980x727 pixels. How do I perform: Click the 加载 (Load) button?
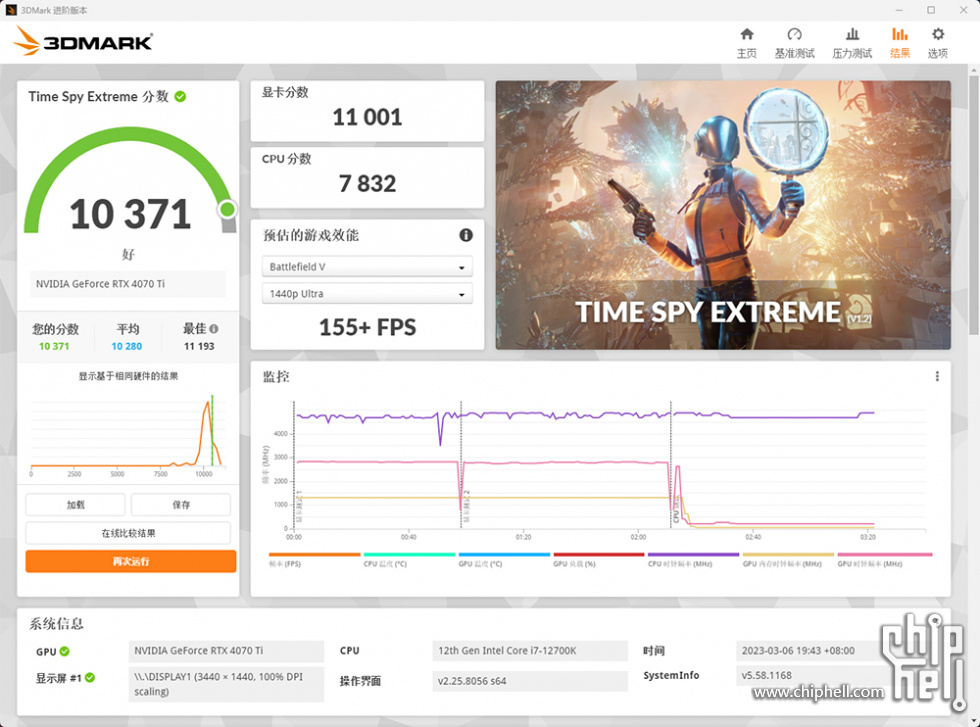[75, 504]
